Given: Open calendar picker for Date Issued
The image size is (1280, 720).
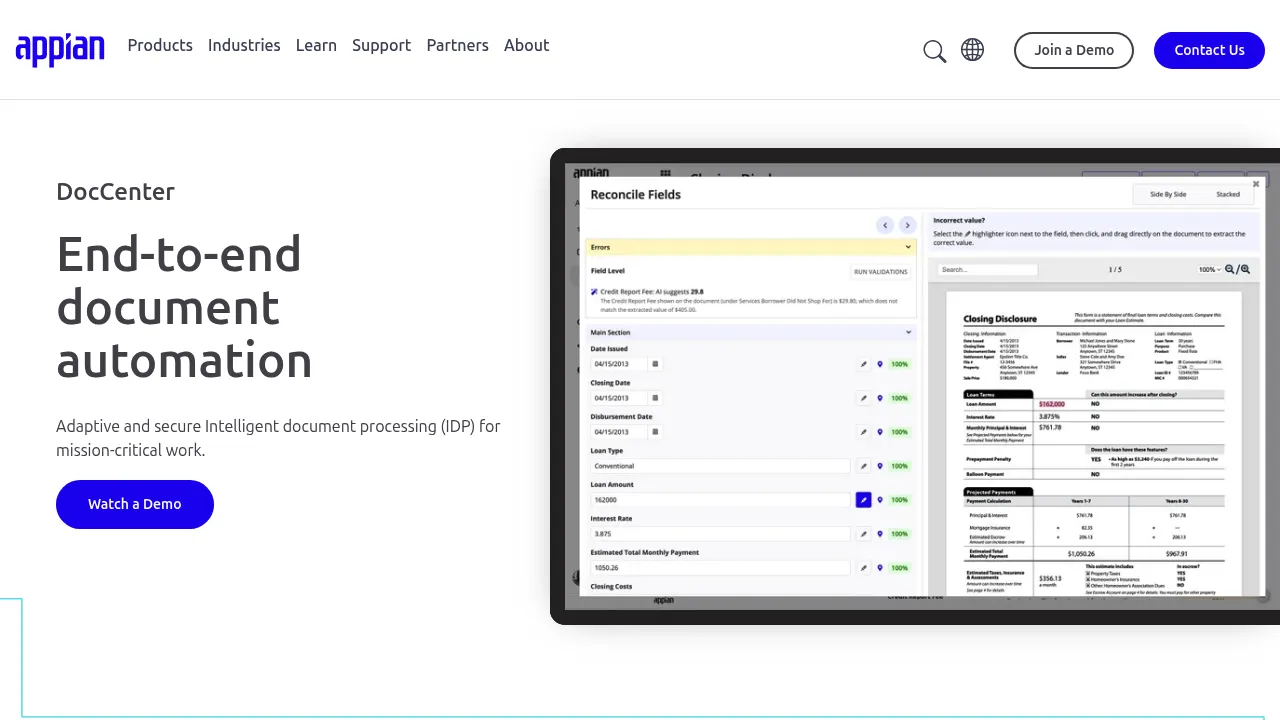Looking at the screenshot, I should (x=656, y=364).
